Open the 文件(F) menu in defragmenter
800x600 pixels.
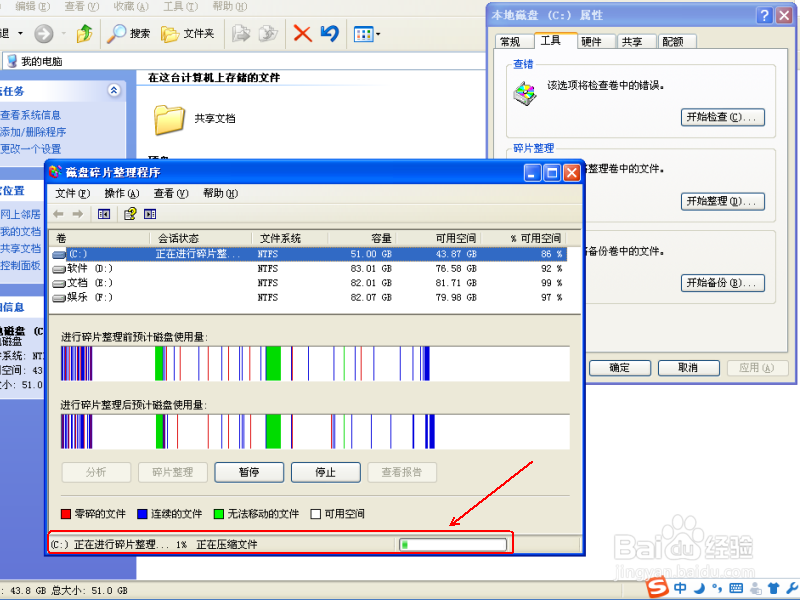(x=72, y=193)
